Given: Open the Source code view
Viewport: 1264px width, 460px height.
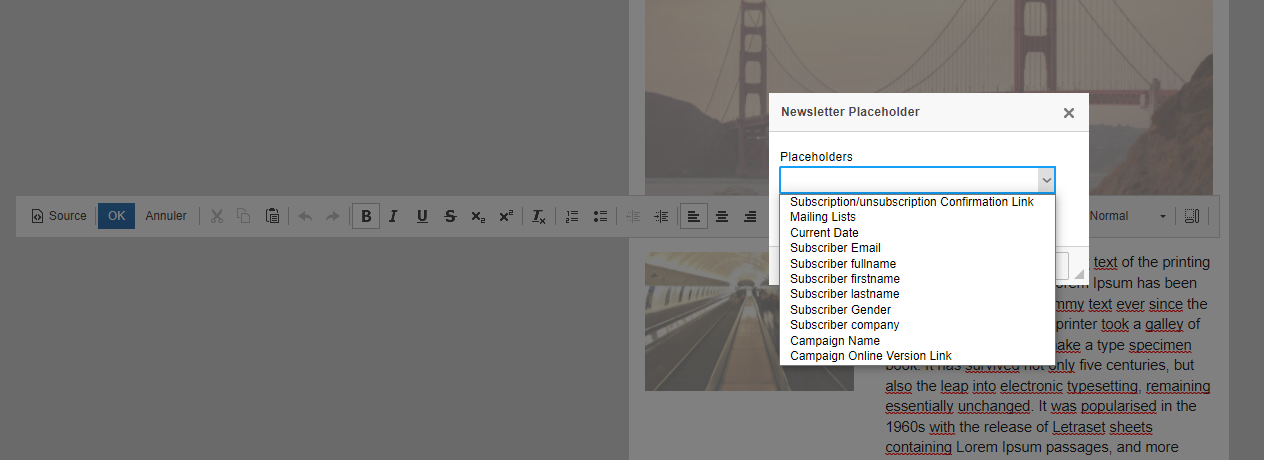Looking at the screenshot, I should pyautogui.click(x=59, y=216).
